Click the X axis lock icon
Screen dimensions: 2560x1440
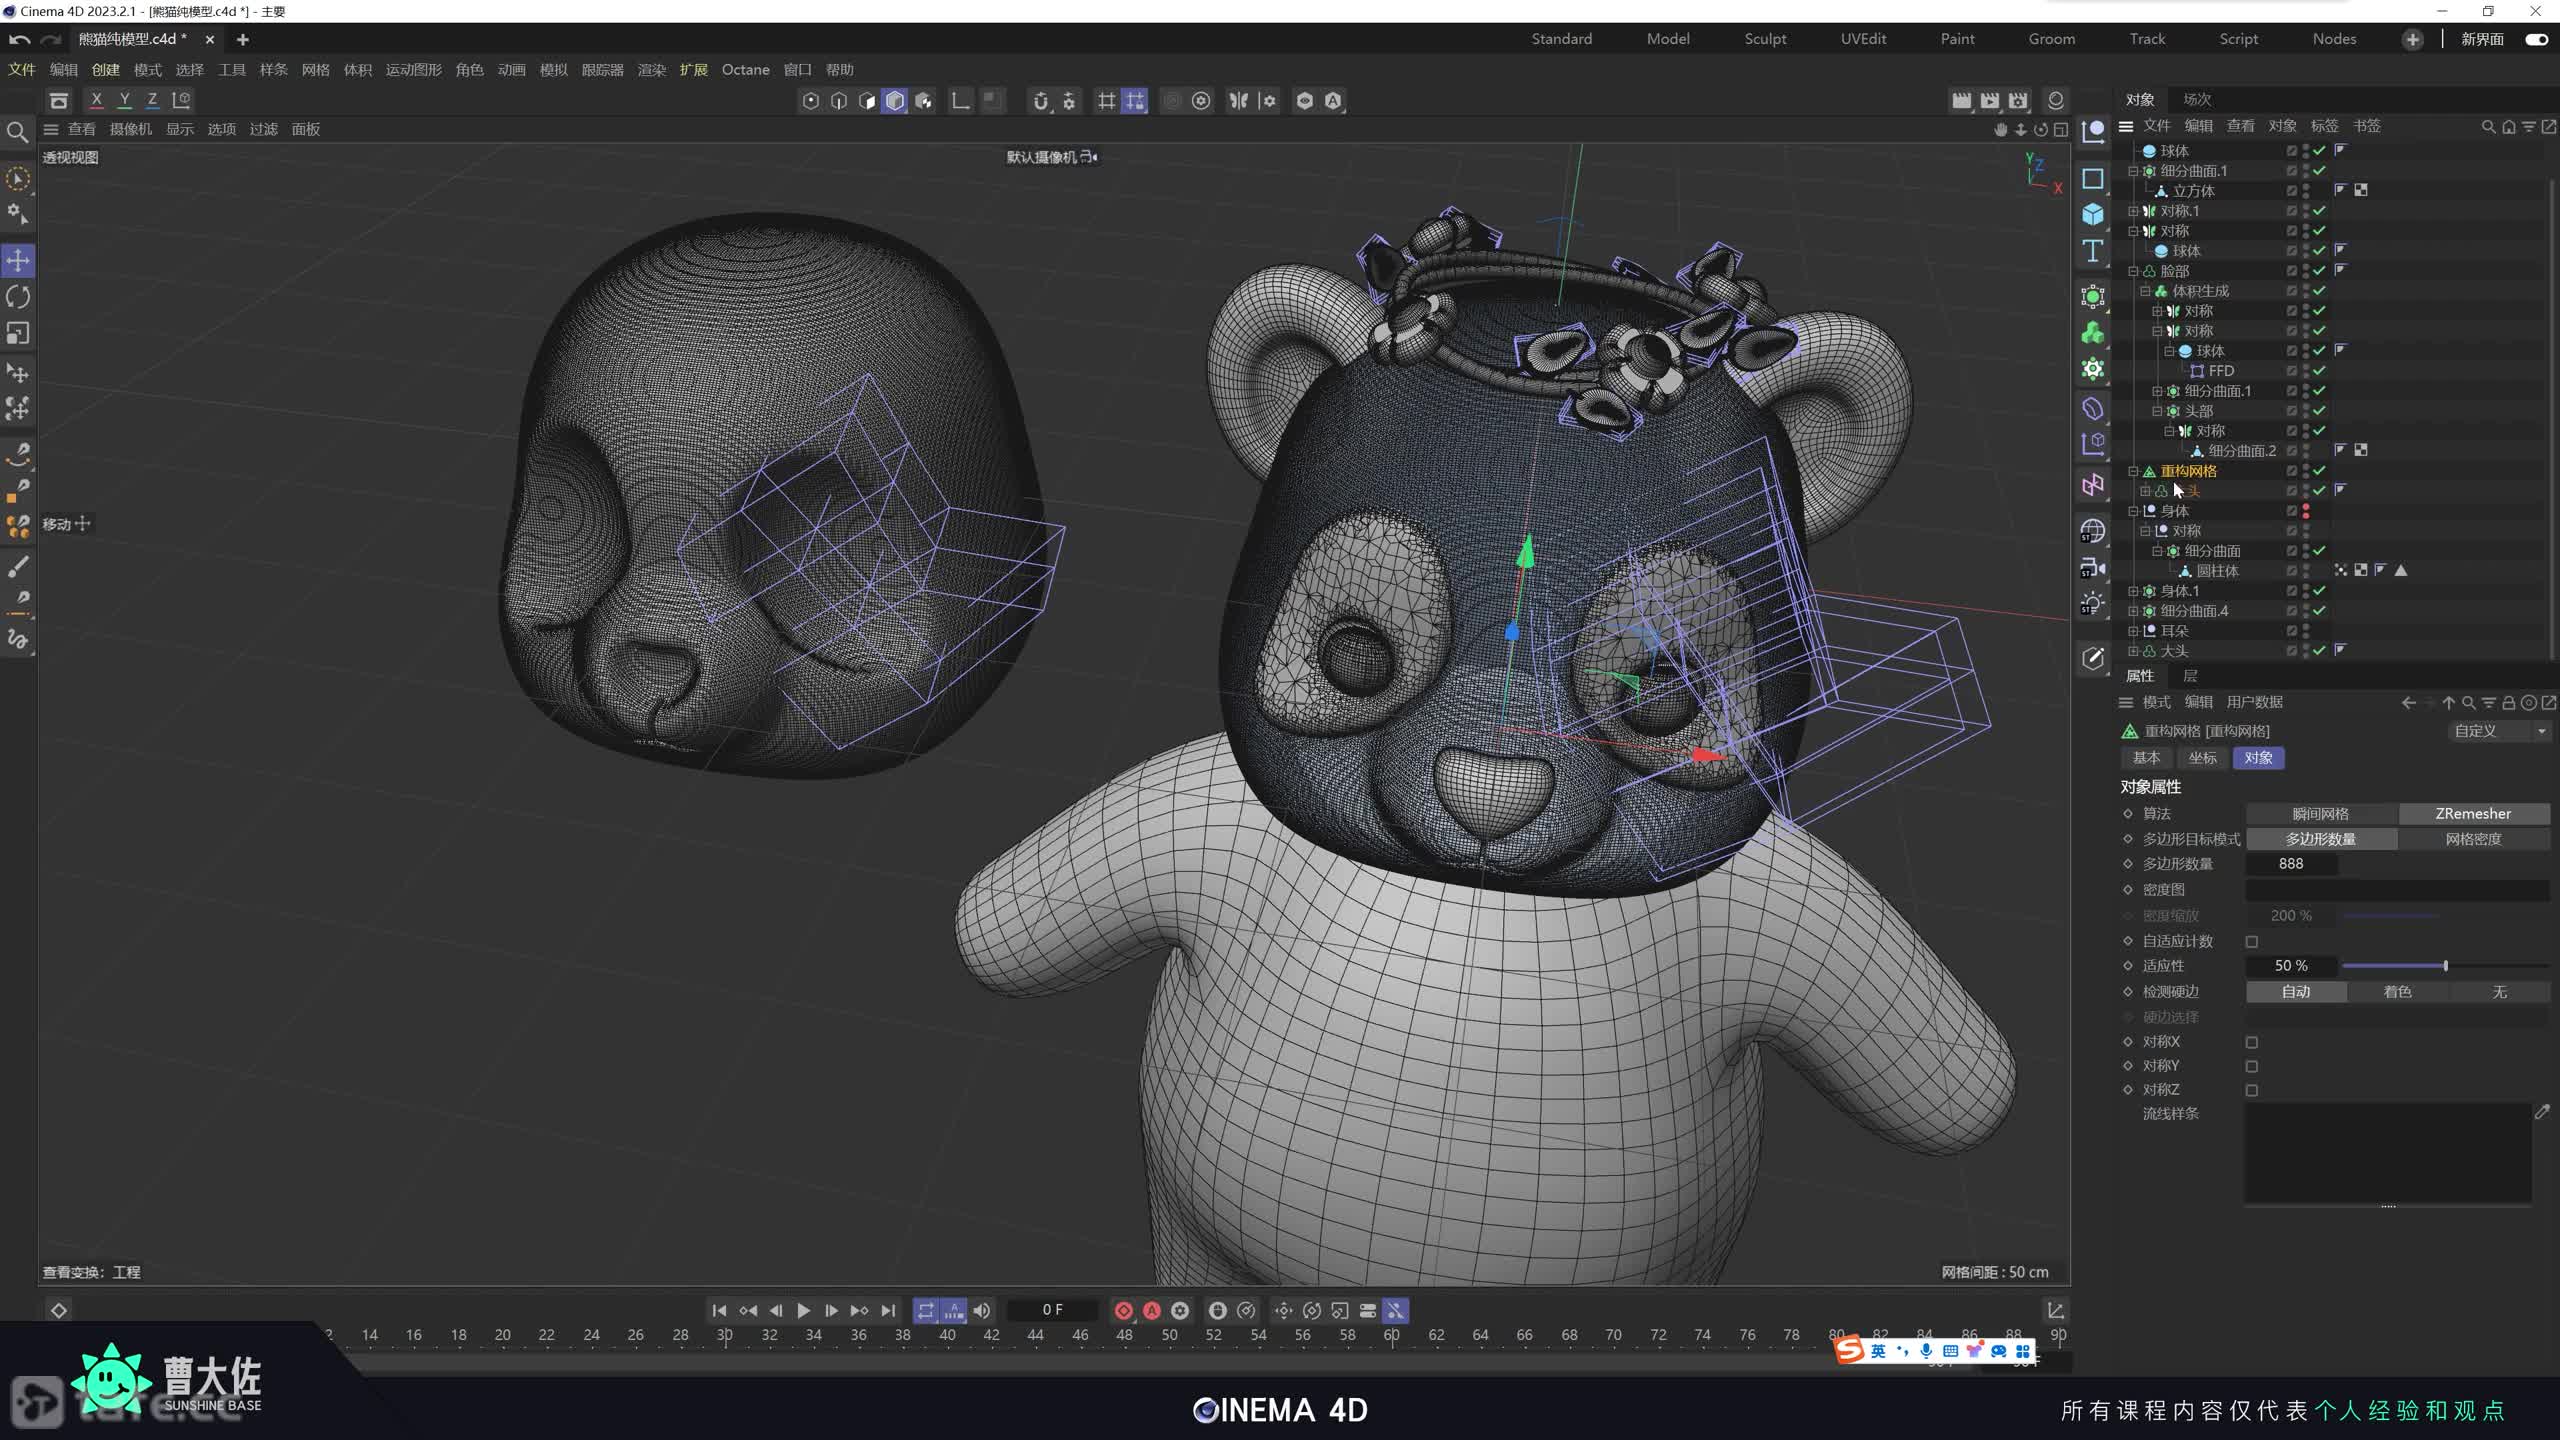pyautogui.click(x=96, y=100)
